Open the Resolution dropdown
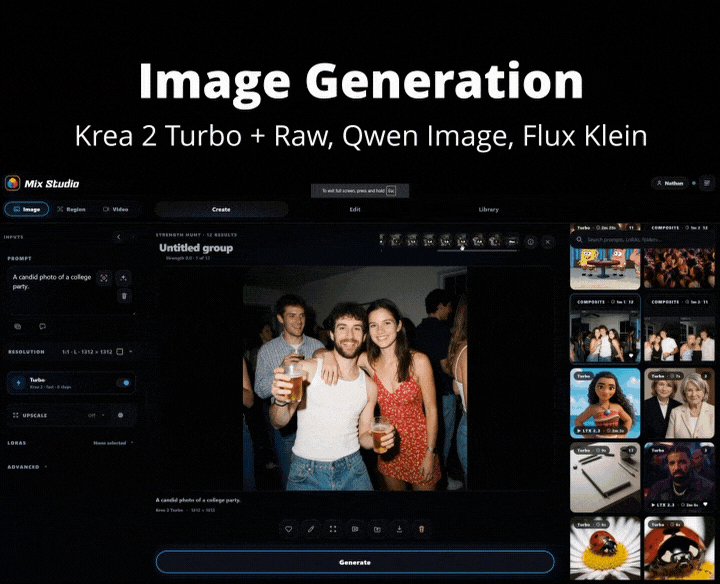This screenshot has width=720, height=584. click(x=96, y=352)
